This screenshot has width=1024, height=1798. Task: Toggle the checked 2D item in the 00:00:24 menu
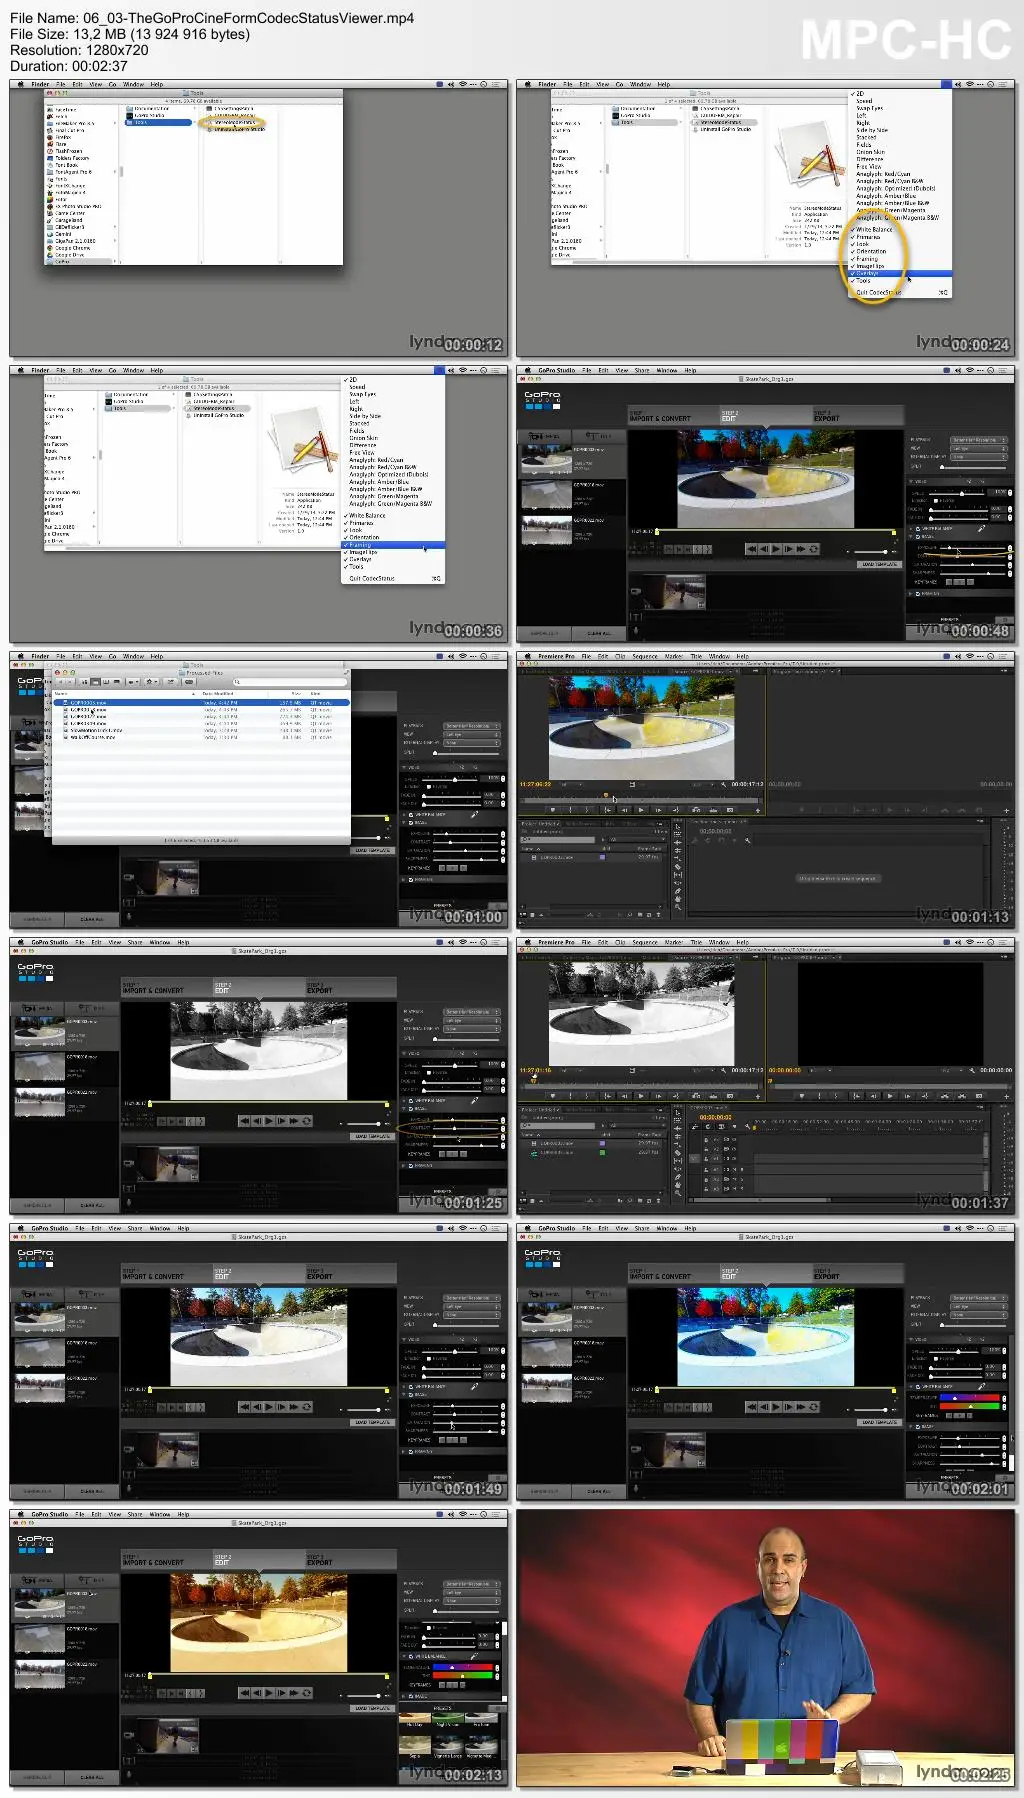[900, 94]
